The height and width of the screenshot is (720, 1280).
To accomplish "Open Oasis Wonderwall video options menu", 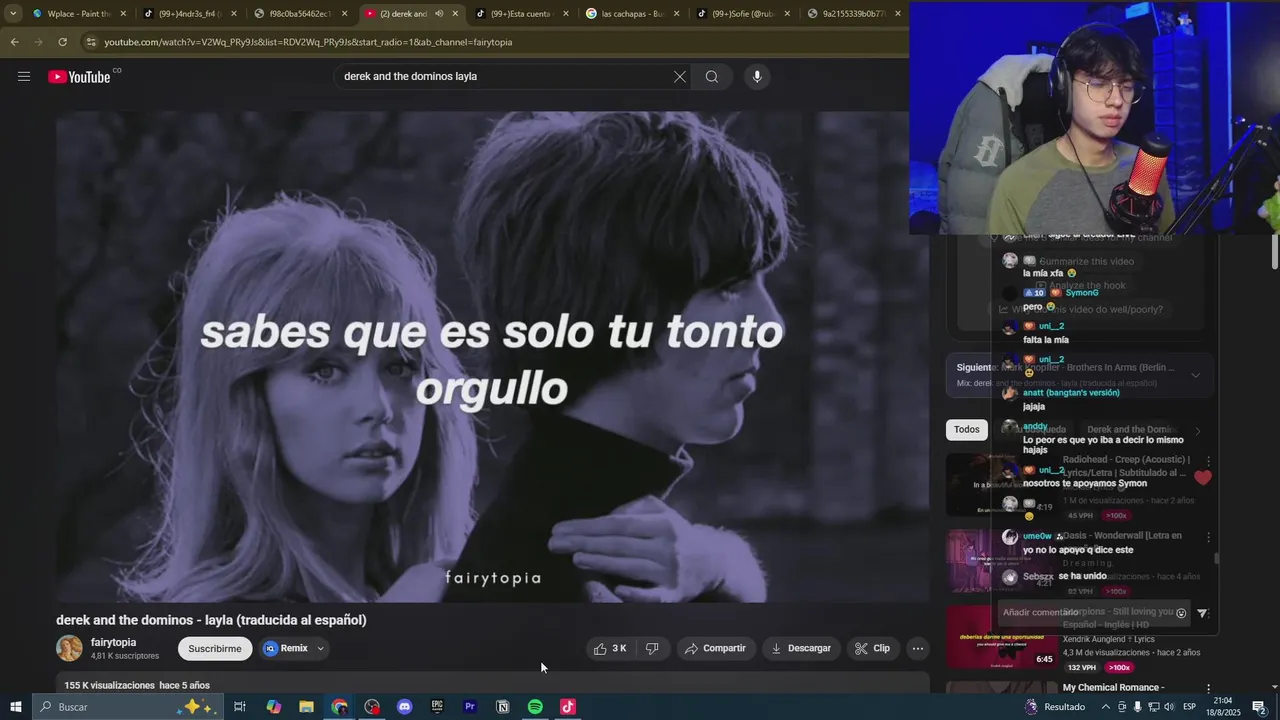I will [1208, 537].
